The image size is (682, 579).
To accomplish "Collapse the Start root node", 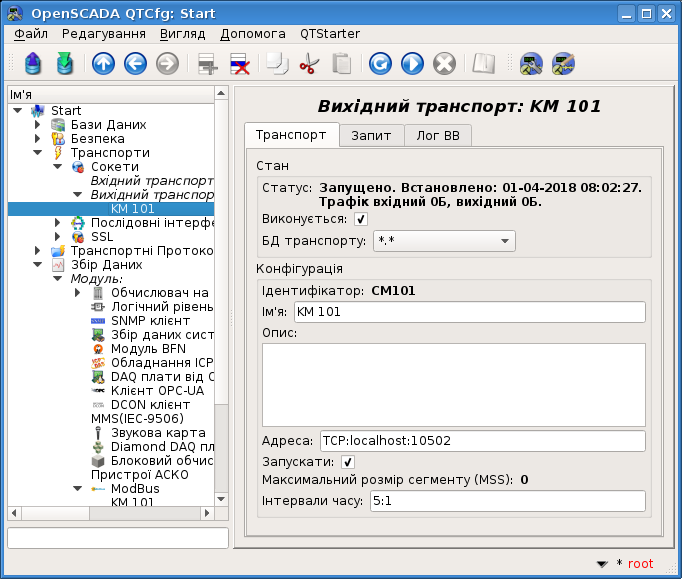I will pyautogui.click(x=18, y=110).
